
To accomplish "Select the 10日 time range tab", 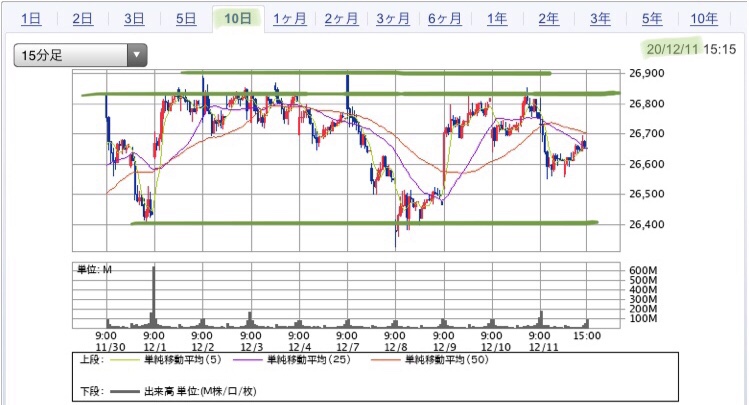I will [x=238, y=19].
